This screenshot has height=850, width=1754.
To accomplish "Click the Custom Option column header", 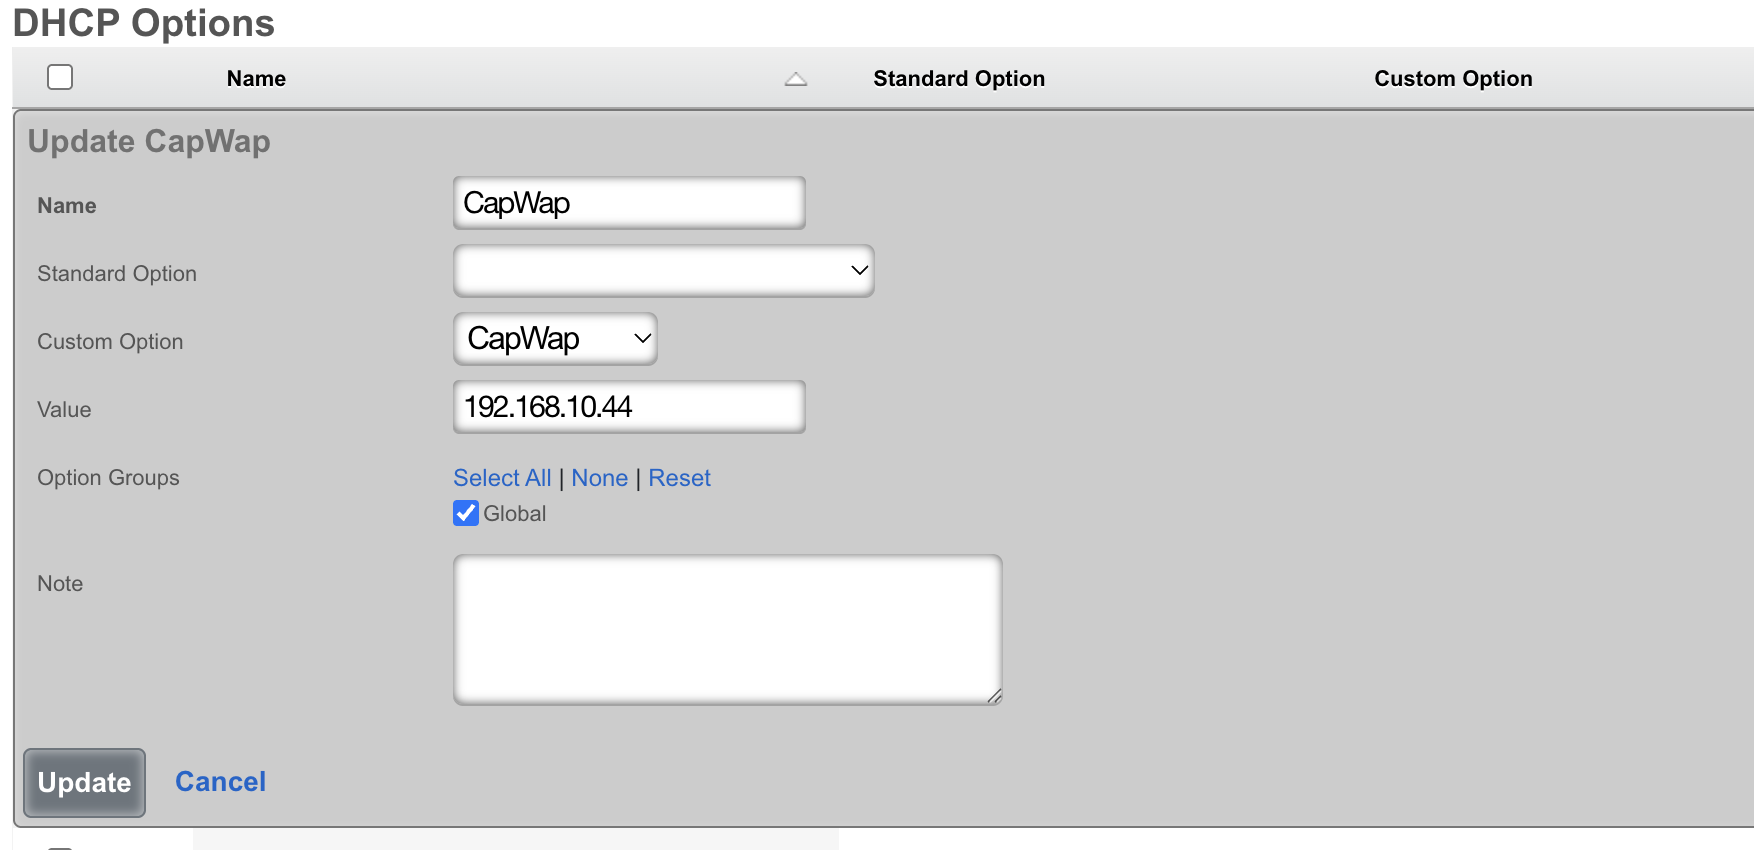I will [x=1452, y=78].
